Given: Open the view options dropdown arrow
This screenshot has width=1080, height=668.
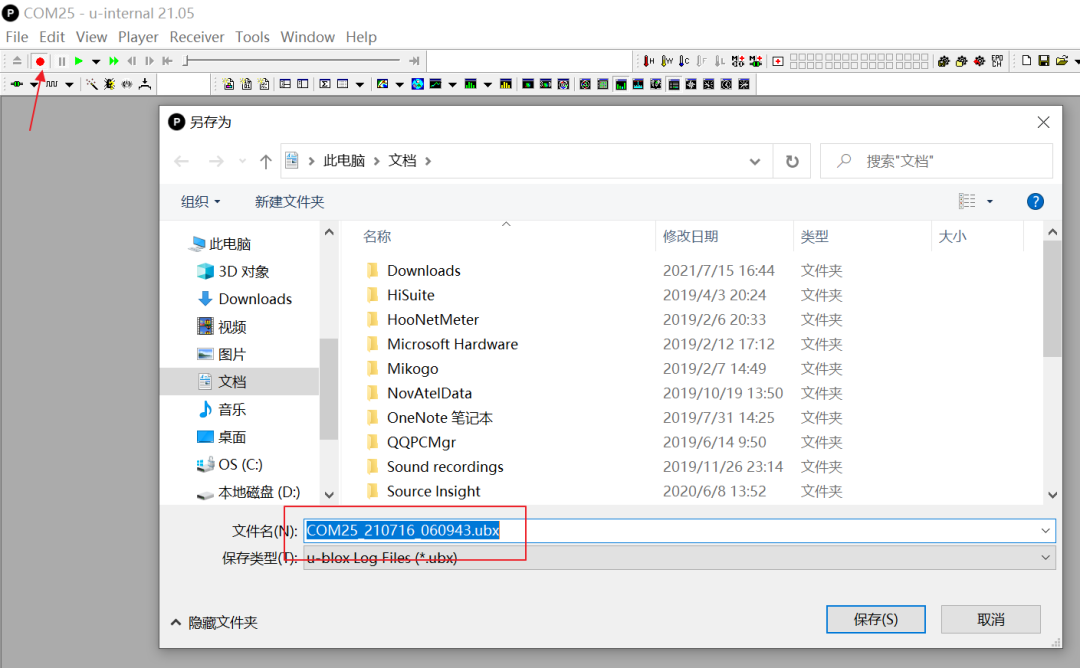Looking at the screenshot, I should point(990,201).
